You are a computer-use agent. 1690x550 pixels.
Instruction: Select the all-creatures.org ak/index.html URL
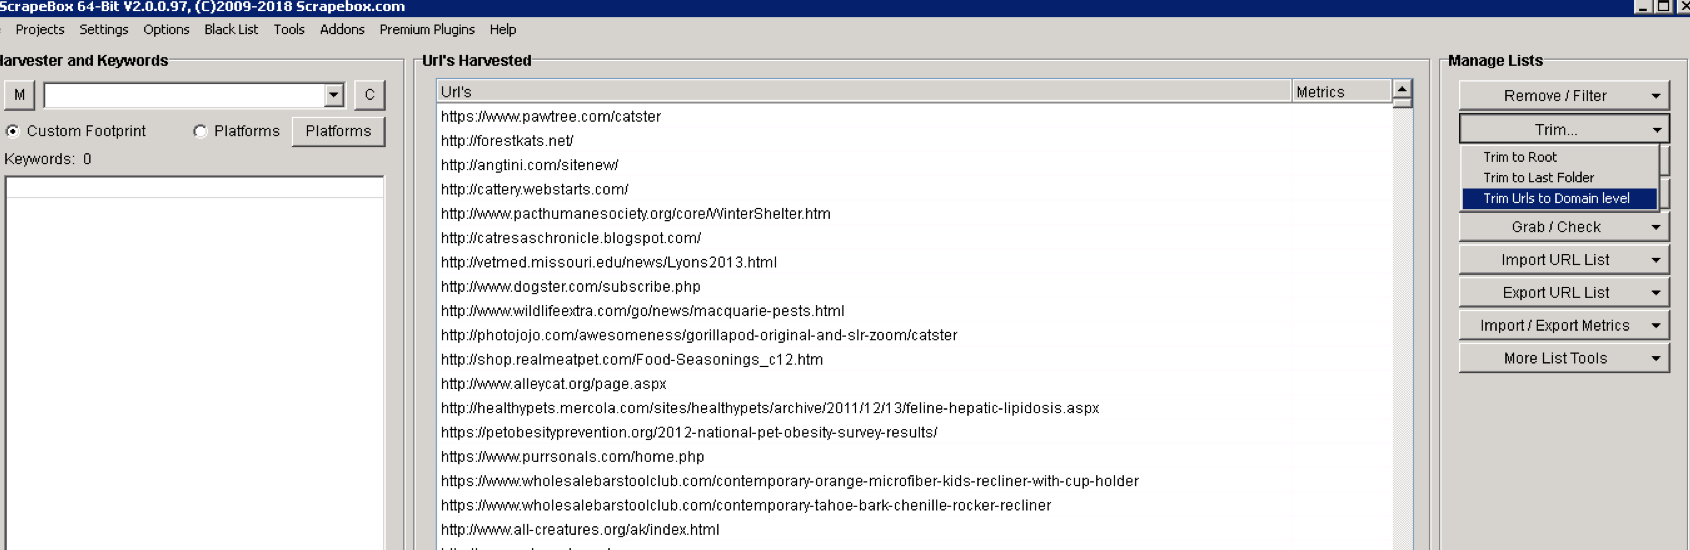[580, 530]
